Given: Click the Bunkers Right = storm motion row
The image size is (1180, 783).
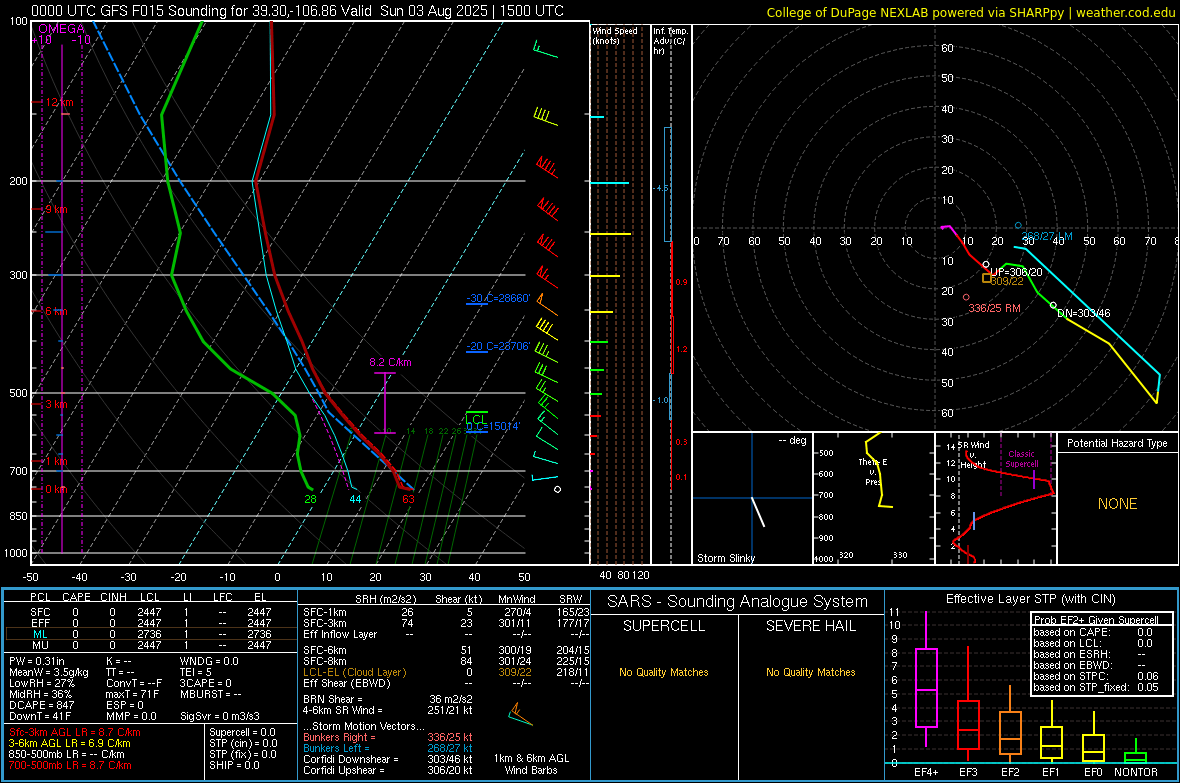Looking at the screenshot, I should (x=388, y=737).
